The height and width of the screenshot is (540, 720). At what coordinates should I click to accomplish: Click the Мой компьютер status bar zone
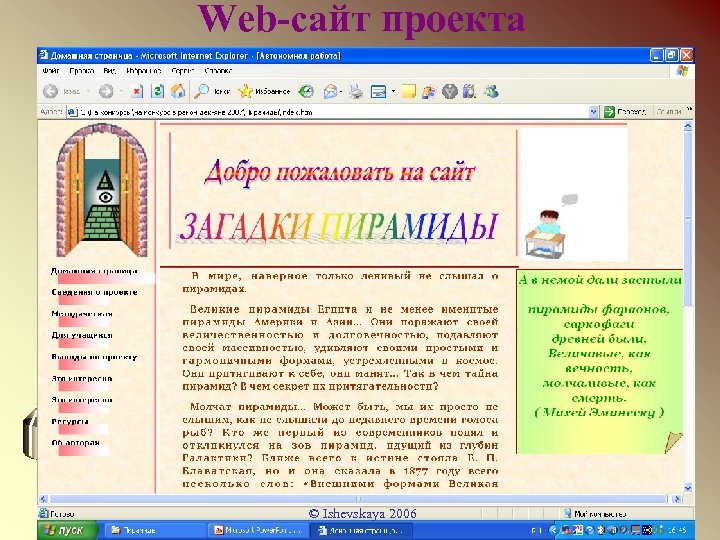pyautogui.click(x=595, y=513)
